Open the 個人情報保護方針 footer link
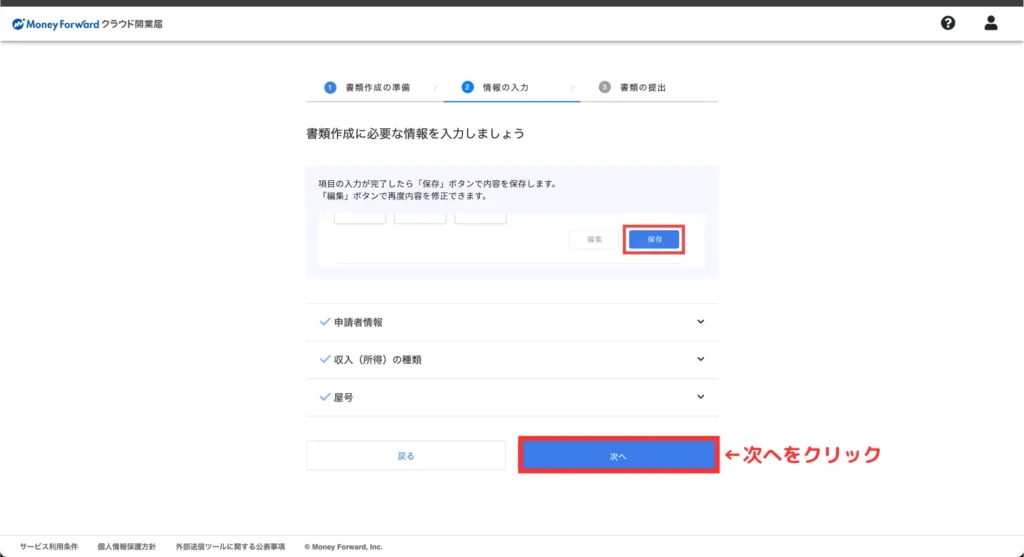This screenshot has height=557, width=1024. 126,547
